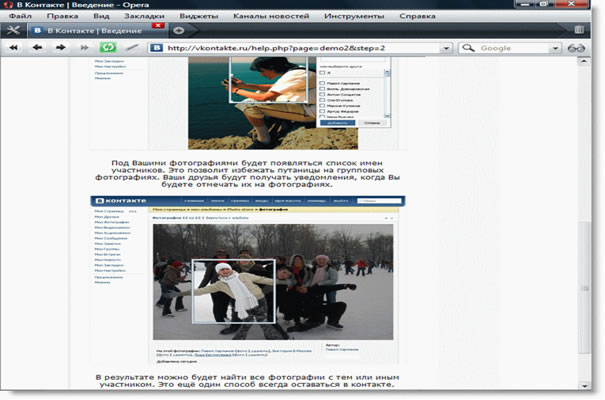Viewport: 605px width, 400px height.
Task: Open the closed tabs trash icon
Action: point(577,30)
